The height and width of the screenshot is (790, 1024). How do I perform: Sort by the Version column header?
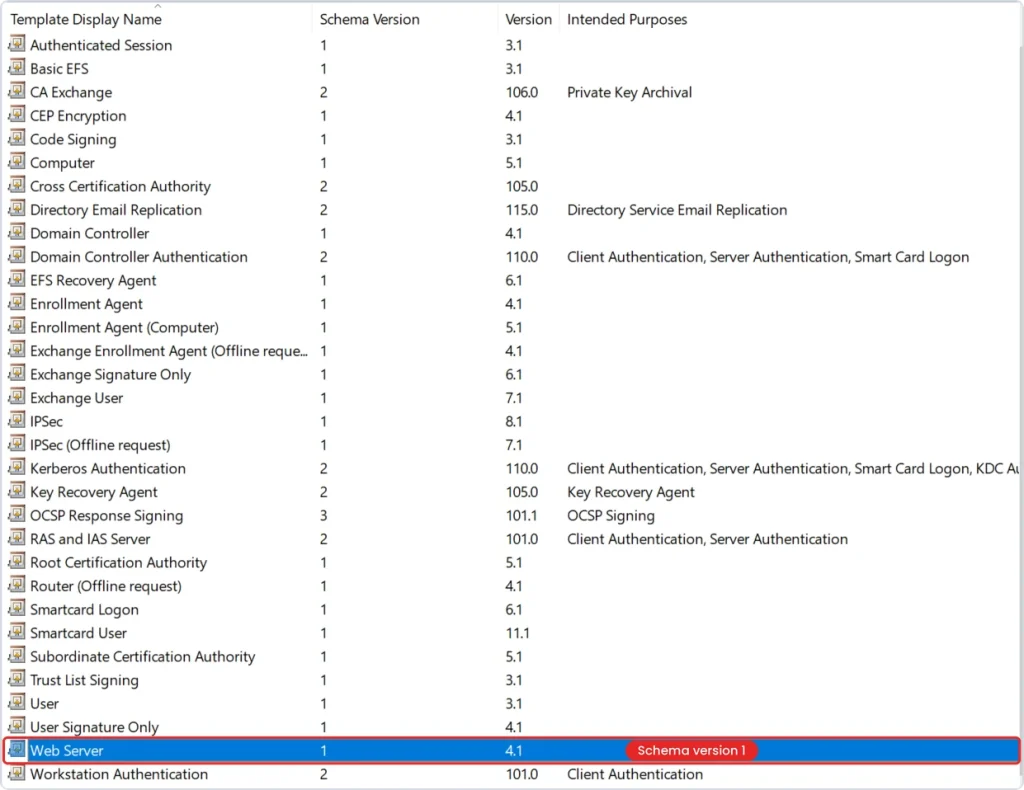click(528, 20)
